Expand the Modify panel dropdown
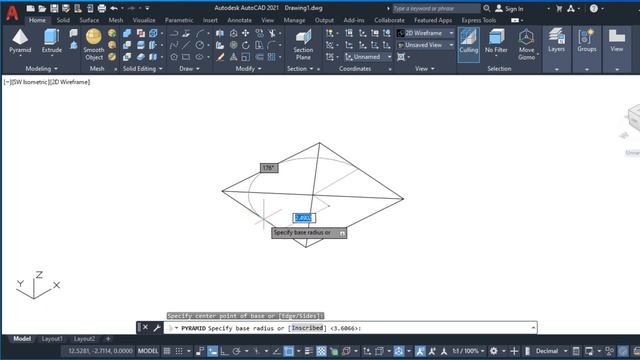This screenshot has width=640, height=360. point(249,69)
